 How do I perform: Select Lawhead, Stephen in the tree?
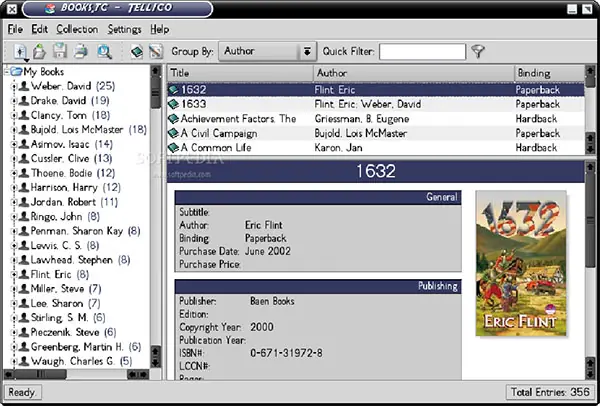coord(80,260)
